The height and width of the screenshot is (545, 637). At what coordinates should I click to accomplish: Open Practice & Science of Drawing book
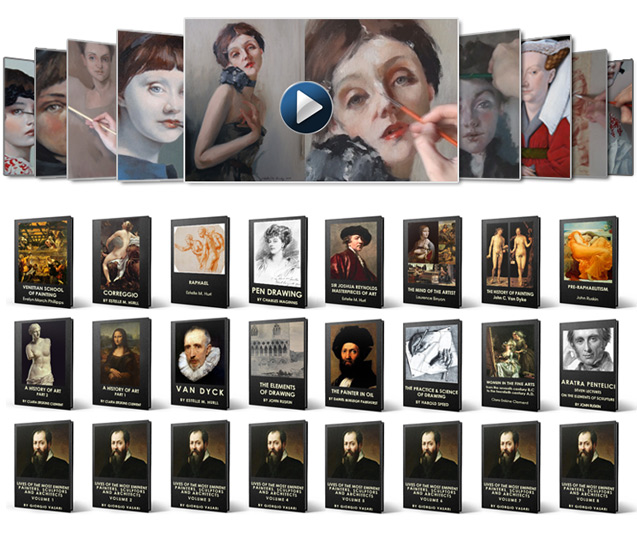[x=432, y=365]
